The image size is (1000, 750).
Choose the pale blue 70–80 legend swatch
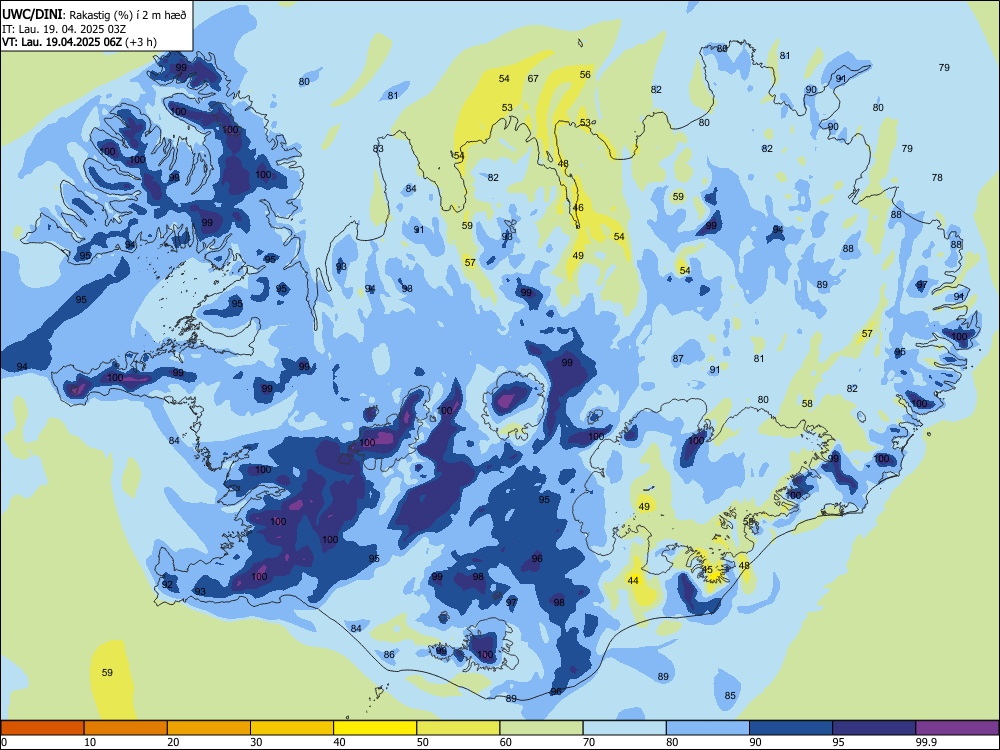[625, 728]
